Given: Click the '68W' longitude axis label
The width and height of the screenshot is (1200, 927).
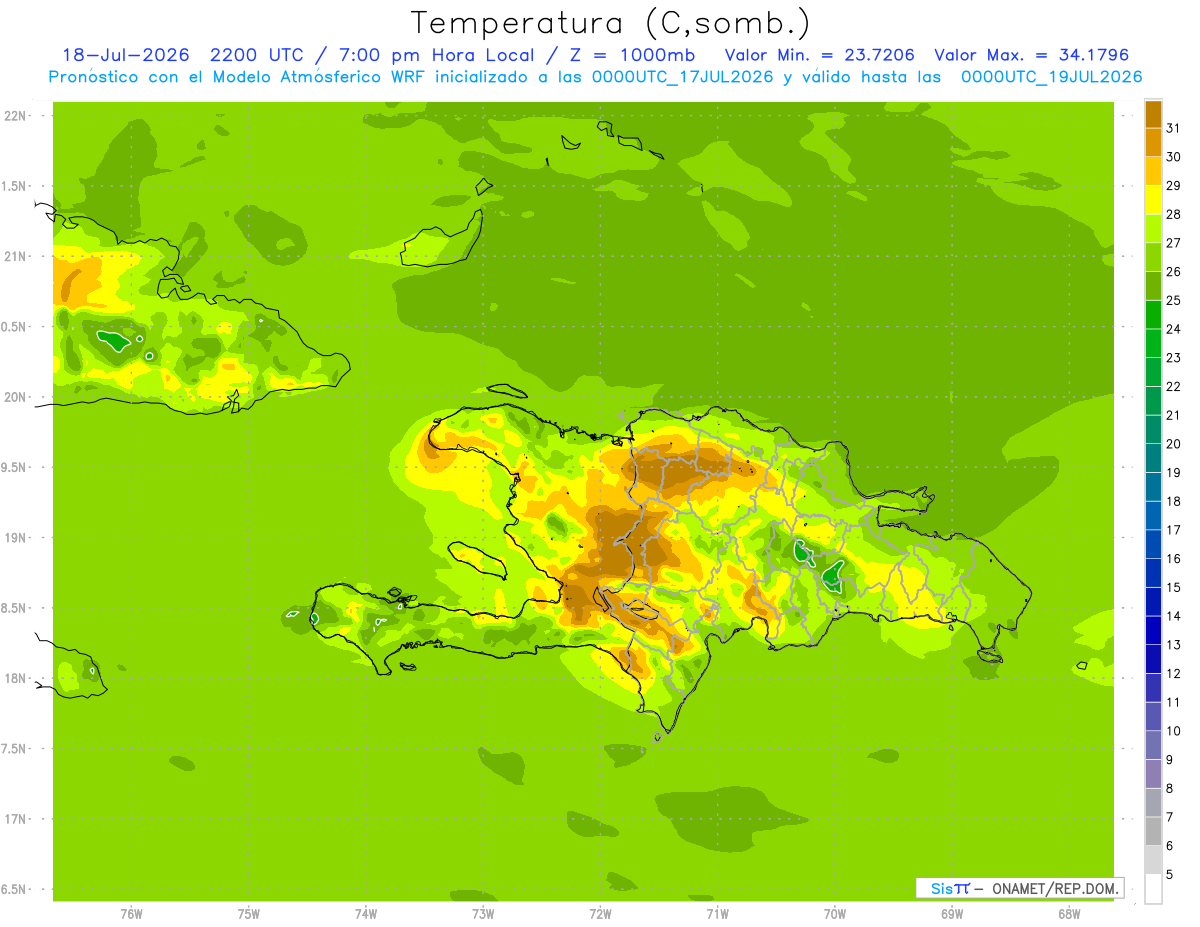Looking at the screenshot, I should 1069,913.
